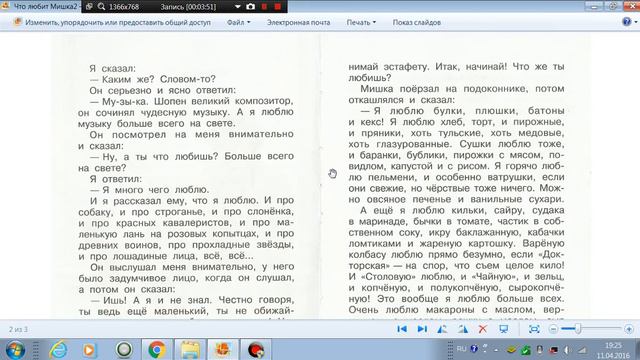Image resolution: width=640 pixels, height=360 pixels.
Task: Start slideshow from bottom monitor icon
Action: pyautogui.click(x=504, y=329)
